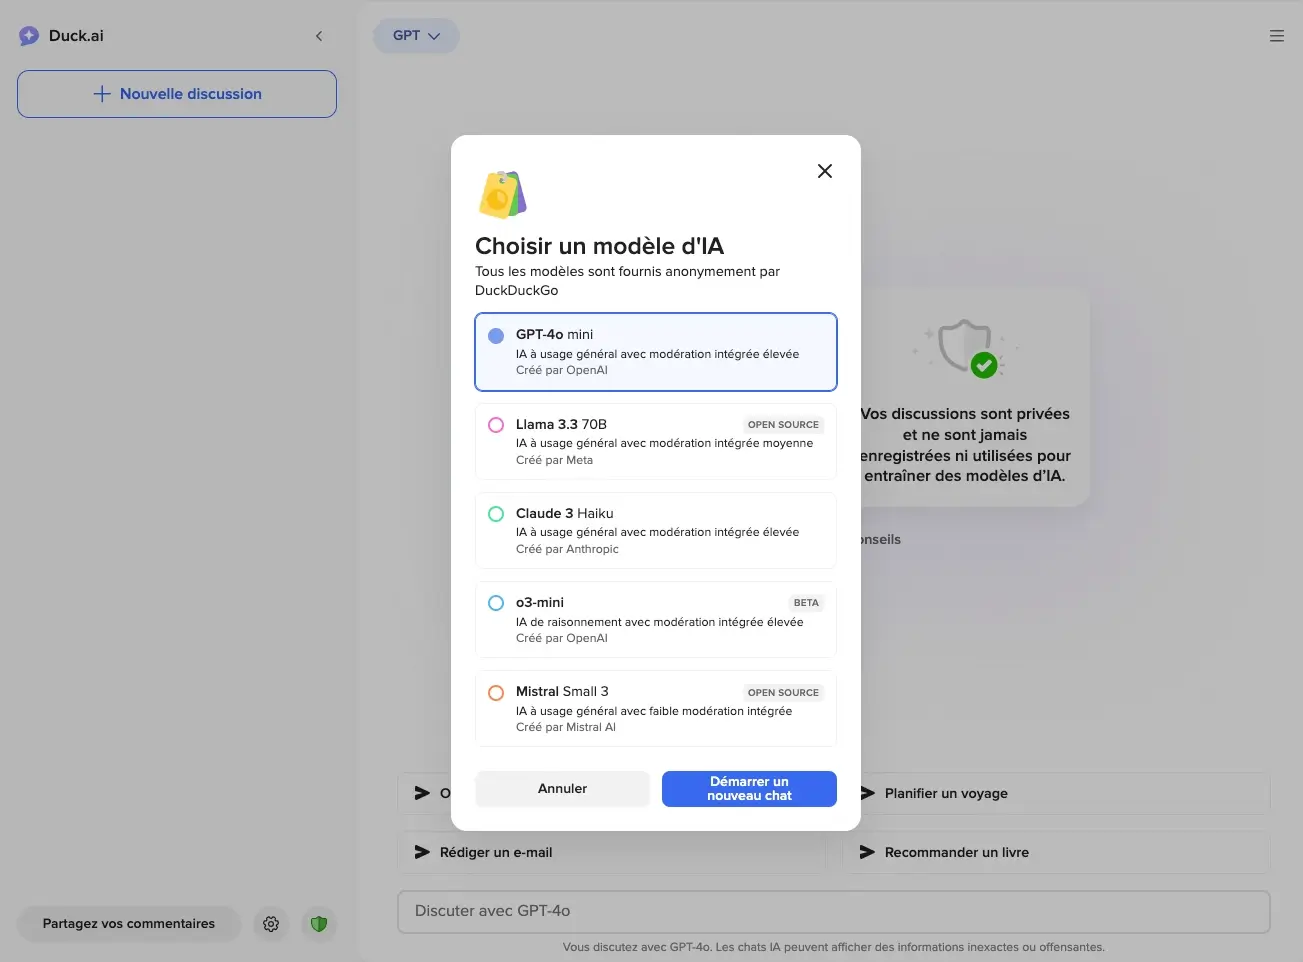
Task: Open the hamburger menu at top right
Action: (x=1276, y=36)
